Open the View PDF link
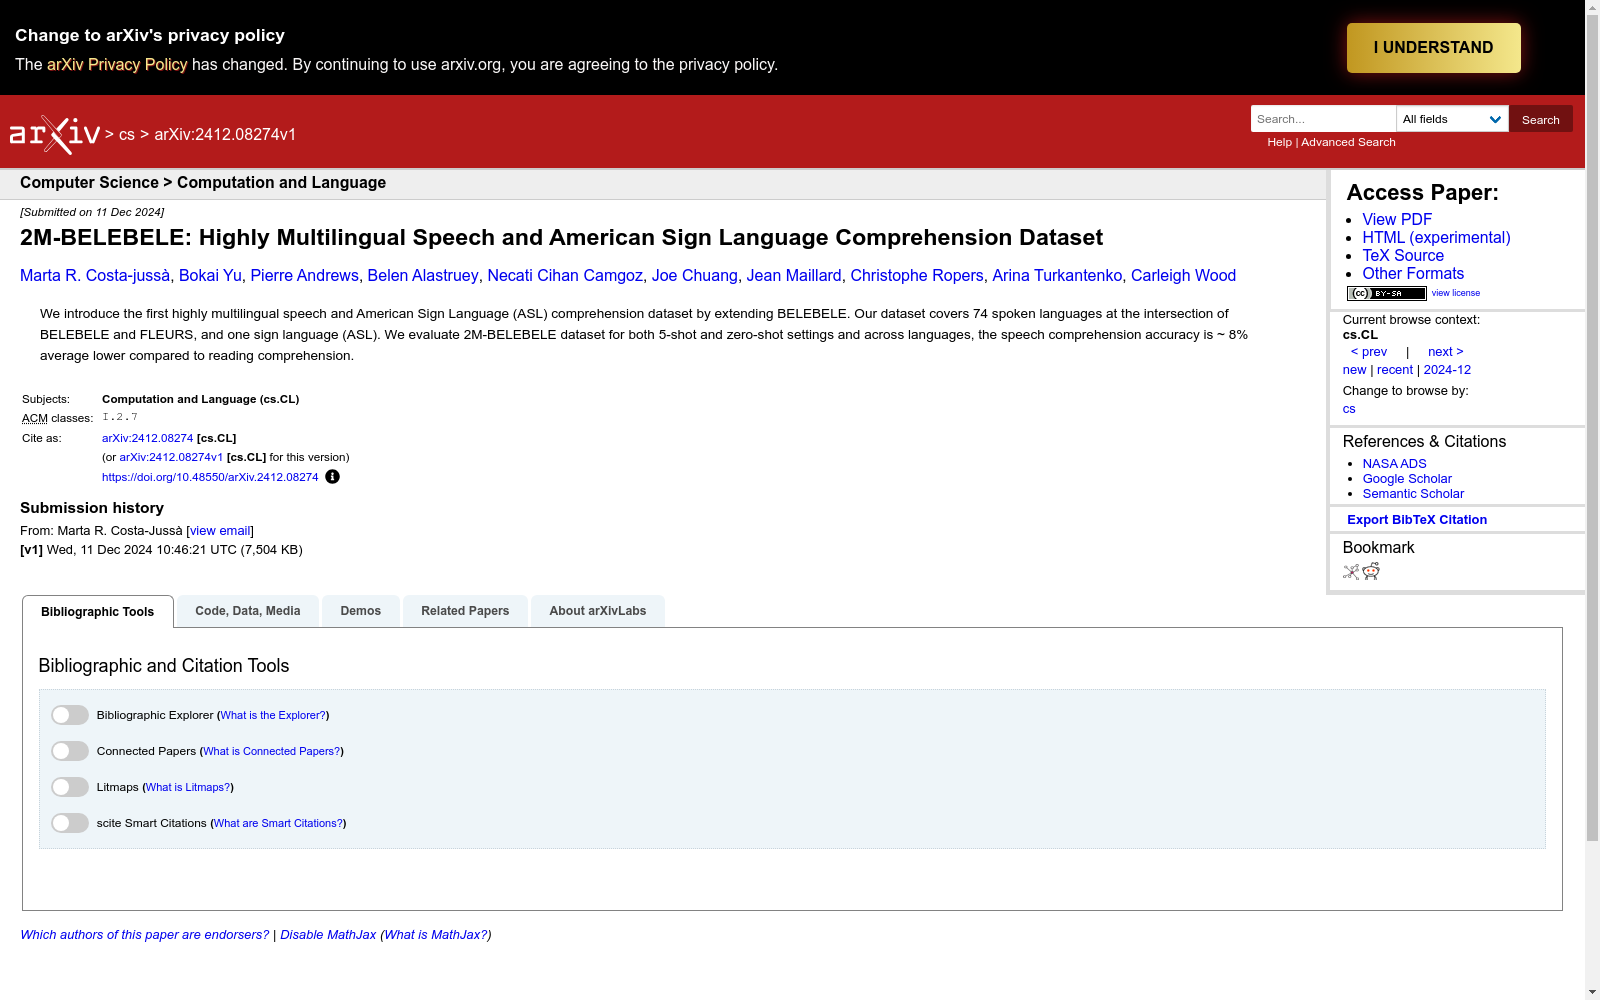The image size is (1600, 1000). (x=1396, y=219)
